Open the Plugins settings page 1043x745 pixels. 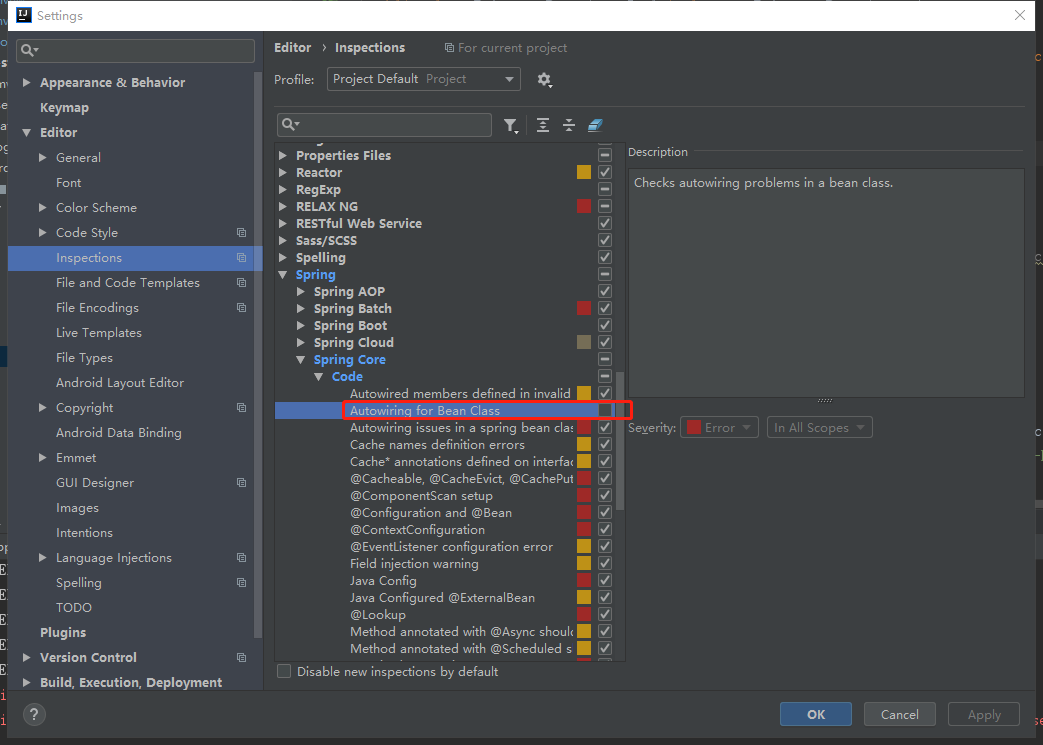tap(63, 633)
